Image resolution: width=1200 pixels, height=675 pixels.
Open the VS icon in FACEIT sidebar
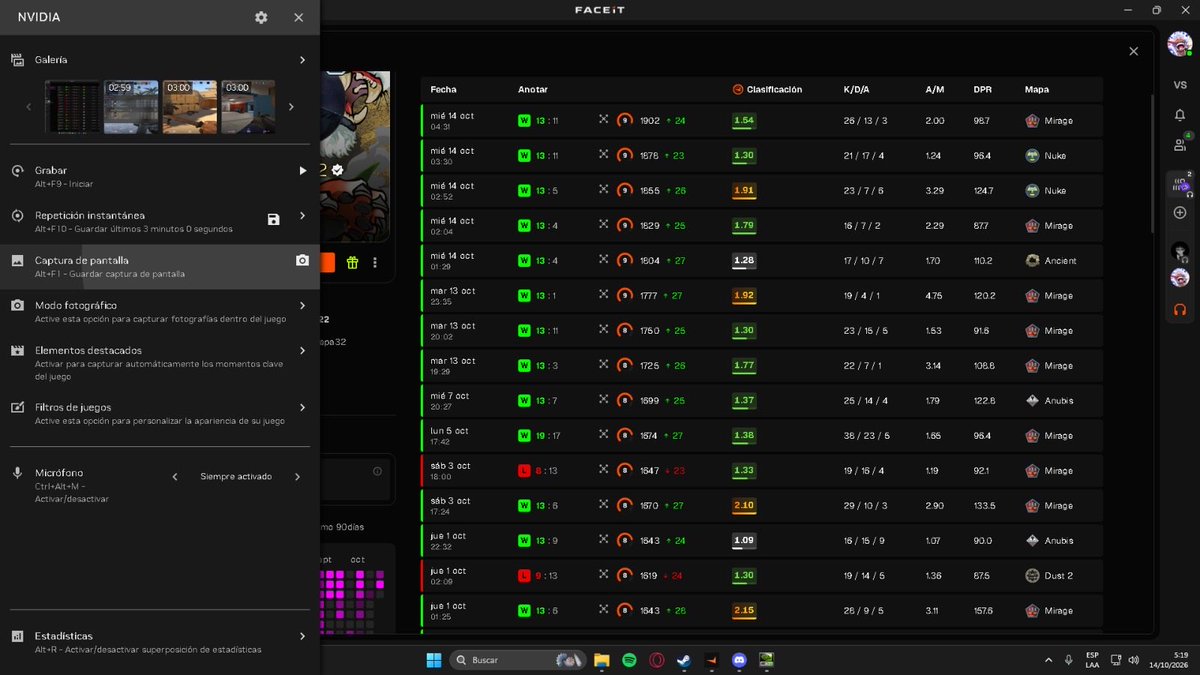click(x=1180, y=85)
